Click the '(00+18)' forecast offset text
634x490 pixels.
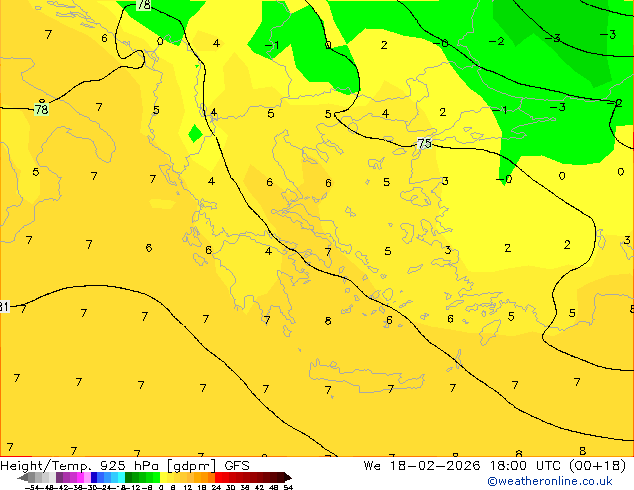pos(597,466)
